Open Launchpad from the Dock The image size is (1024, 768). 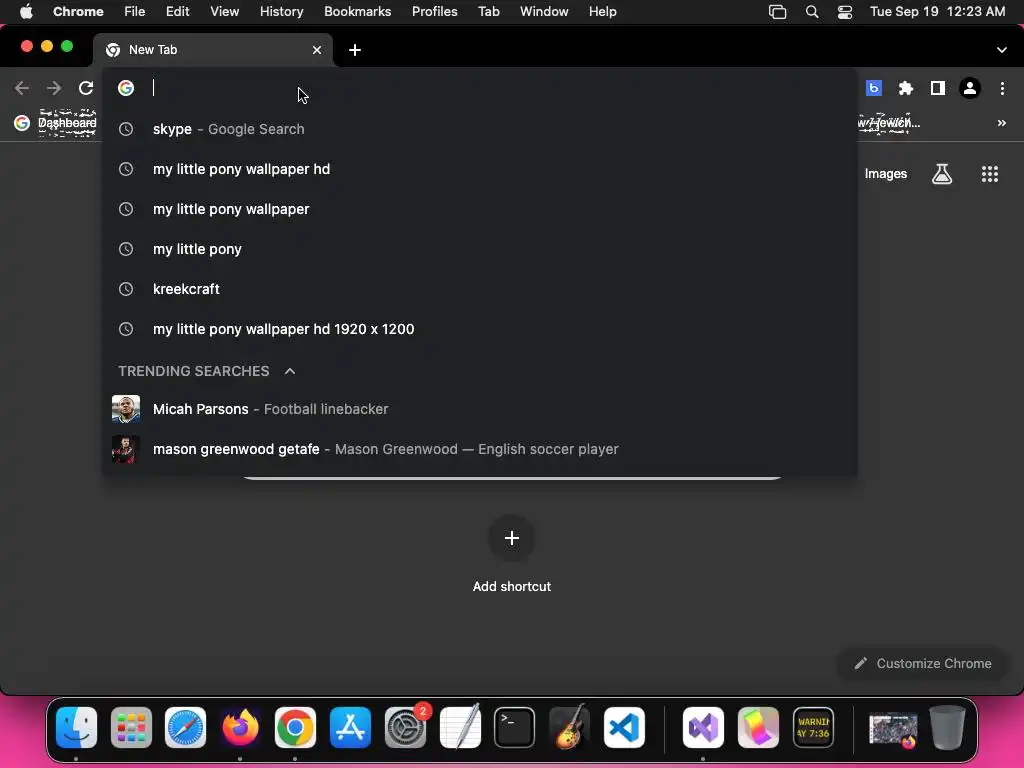(x=131, y=727)
